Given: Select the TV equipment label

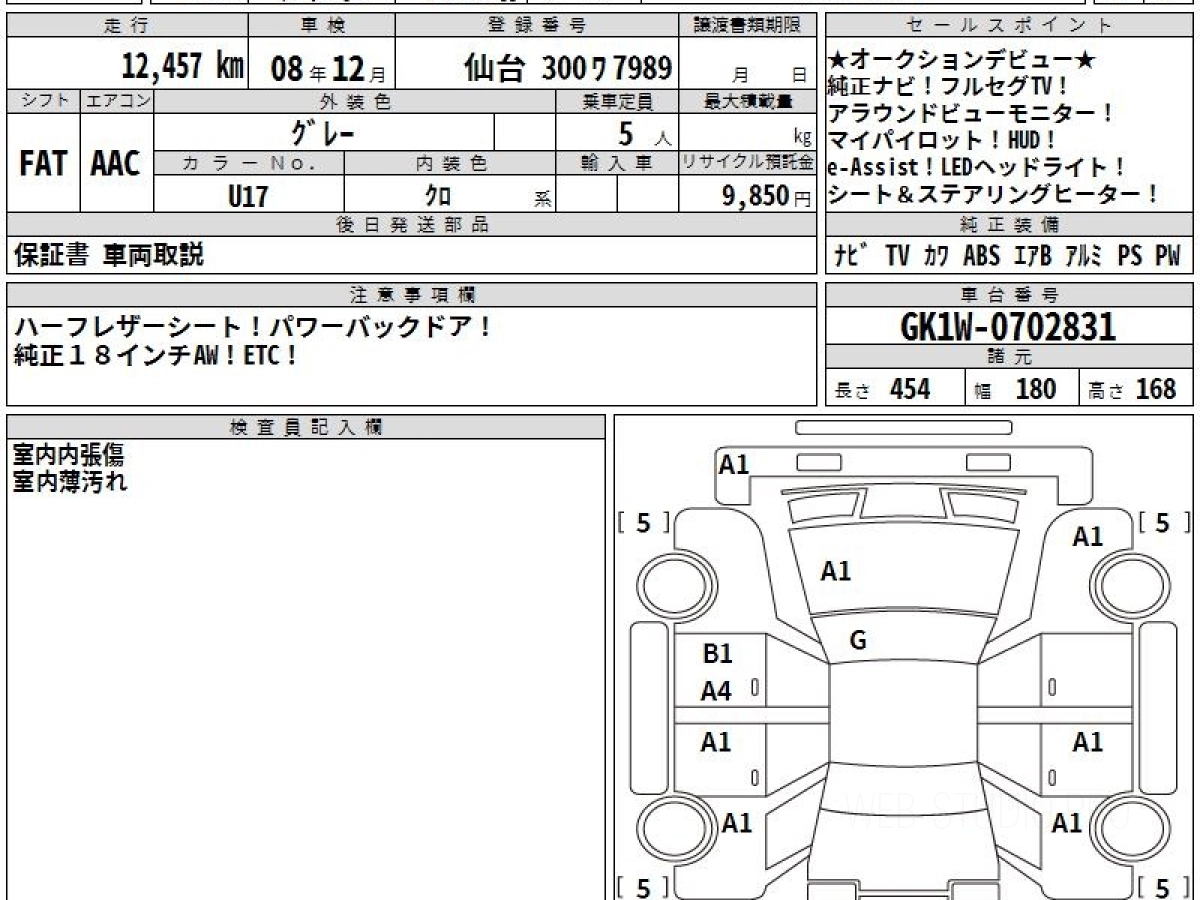Looking at the screenshot, I should (897, 256).
